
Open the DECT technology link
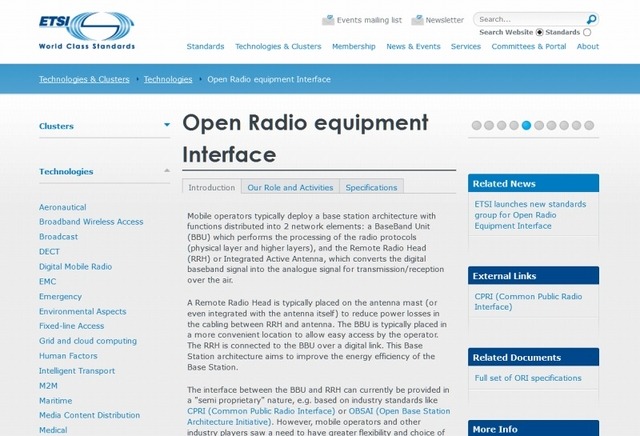[49, 251]
